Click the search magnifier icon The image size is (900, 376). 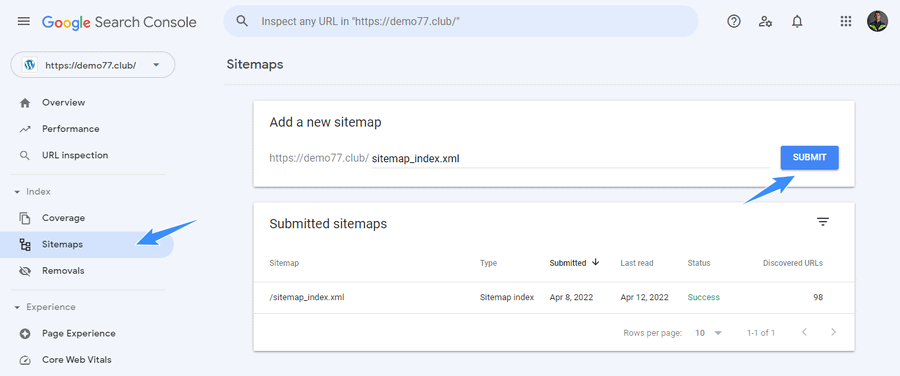click(x=242, y=21)
